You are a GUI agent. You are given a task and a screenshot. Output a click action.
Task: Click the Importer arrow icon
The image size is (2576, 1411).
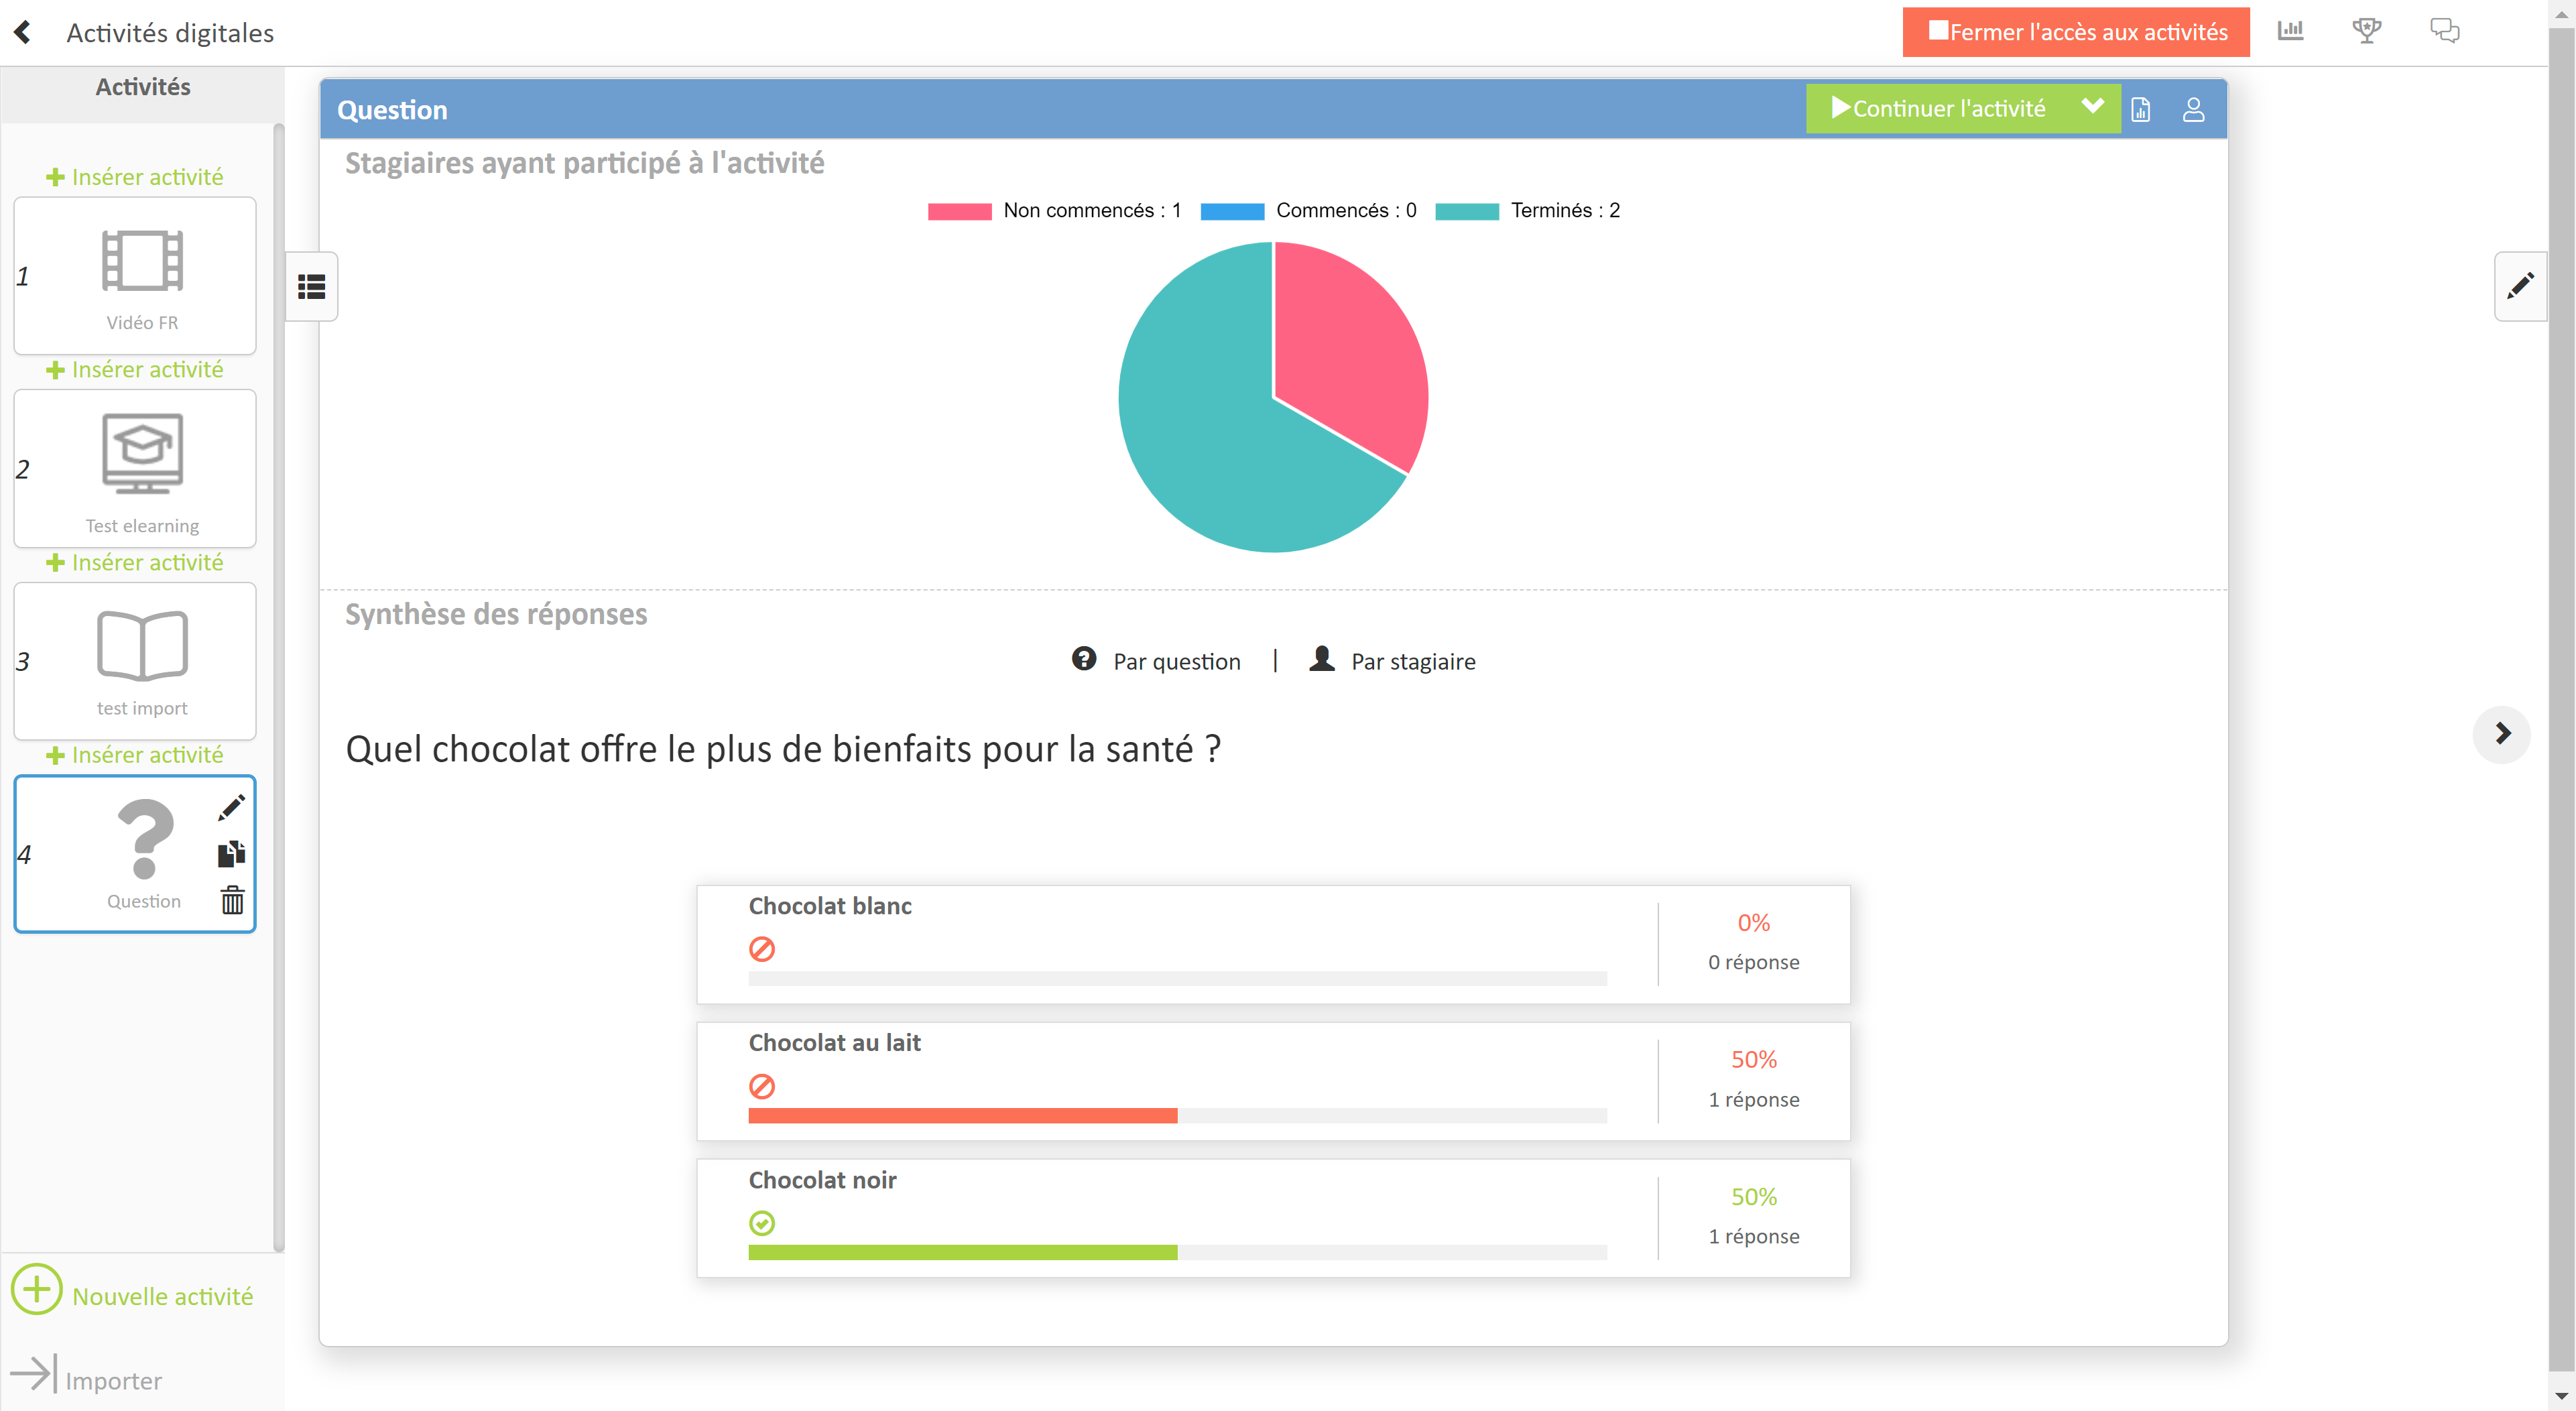point(33,1373)
